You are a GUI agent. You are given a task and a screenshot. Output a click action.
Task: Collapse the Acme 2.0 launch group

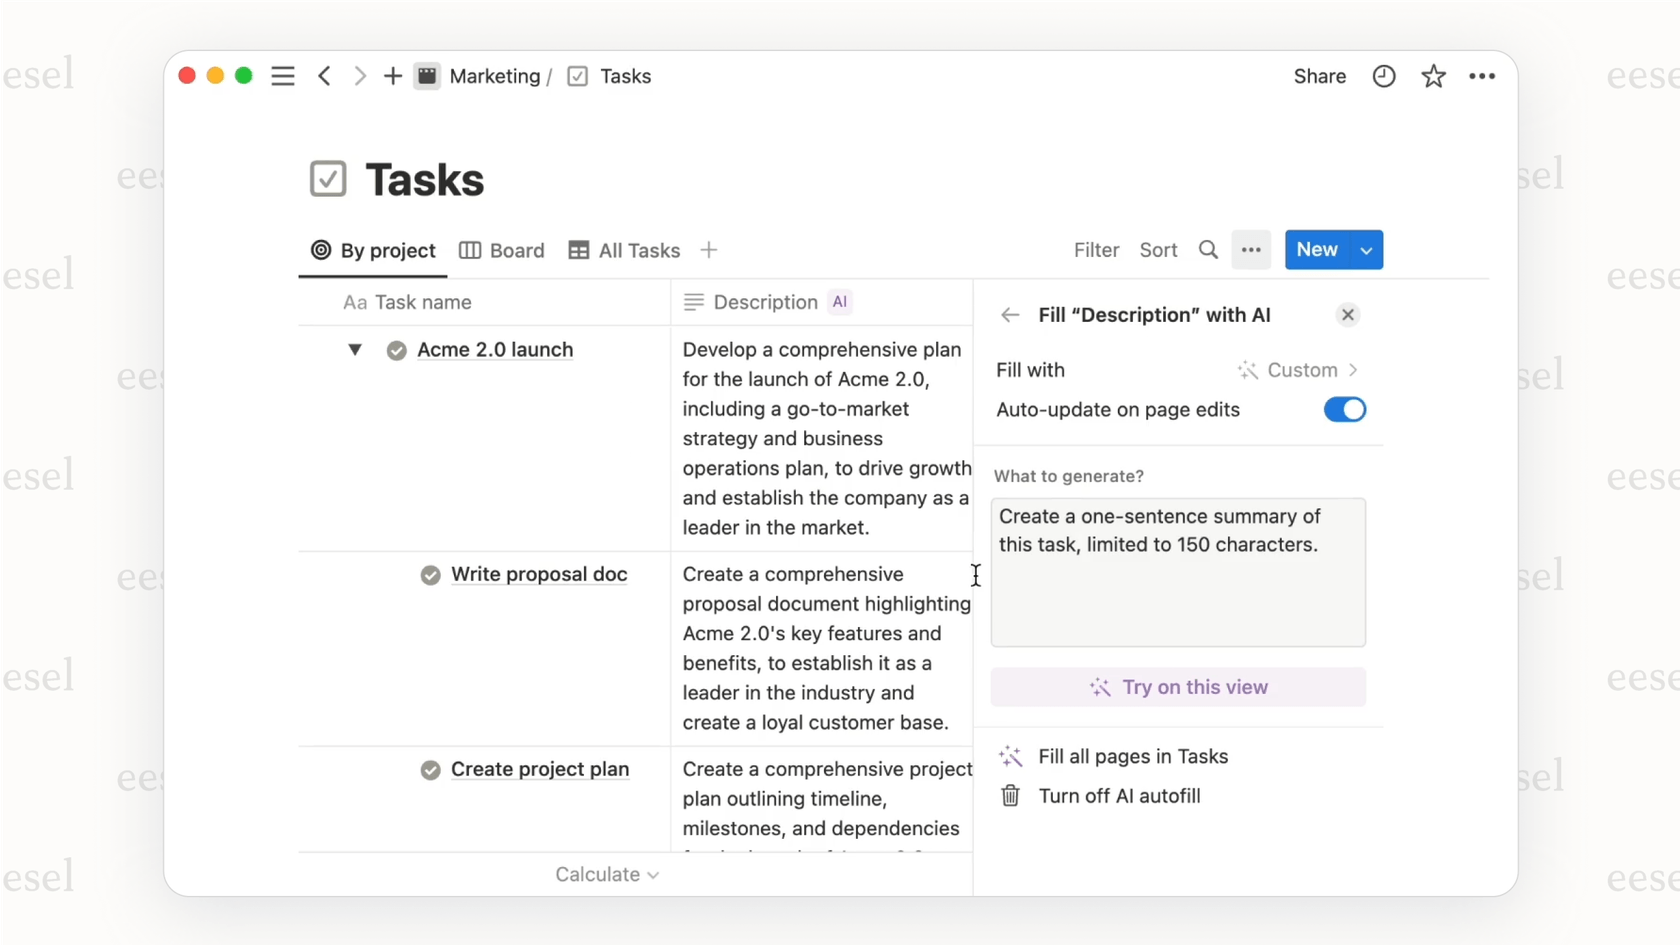[355, 350]
